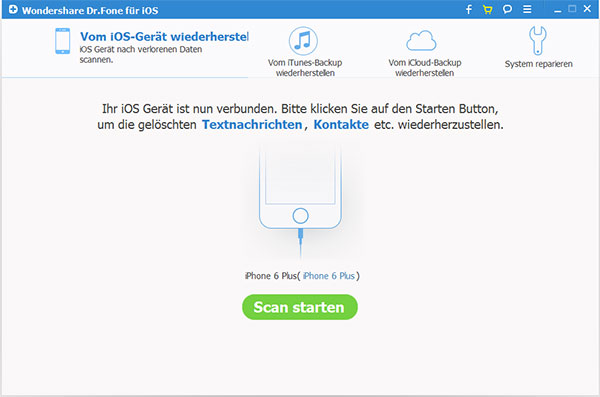
Task: Click 'Wondershare Dr.Fone für iOS' title text
Action: coord(90,10)
